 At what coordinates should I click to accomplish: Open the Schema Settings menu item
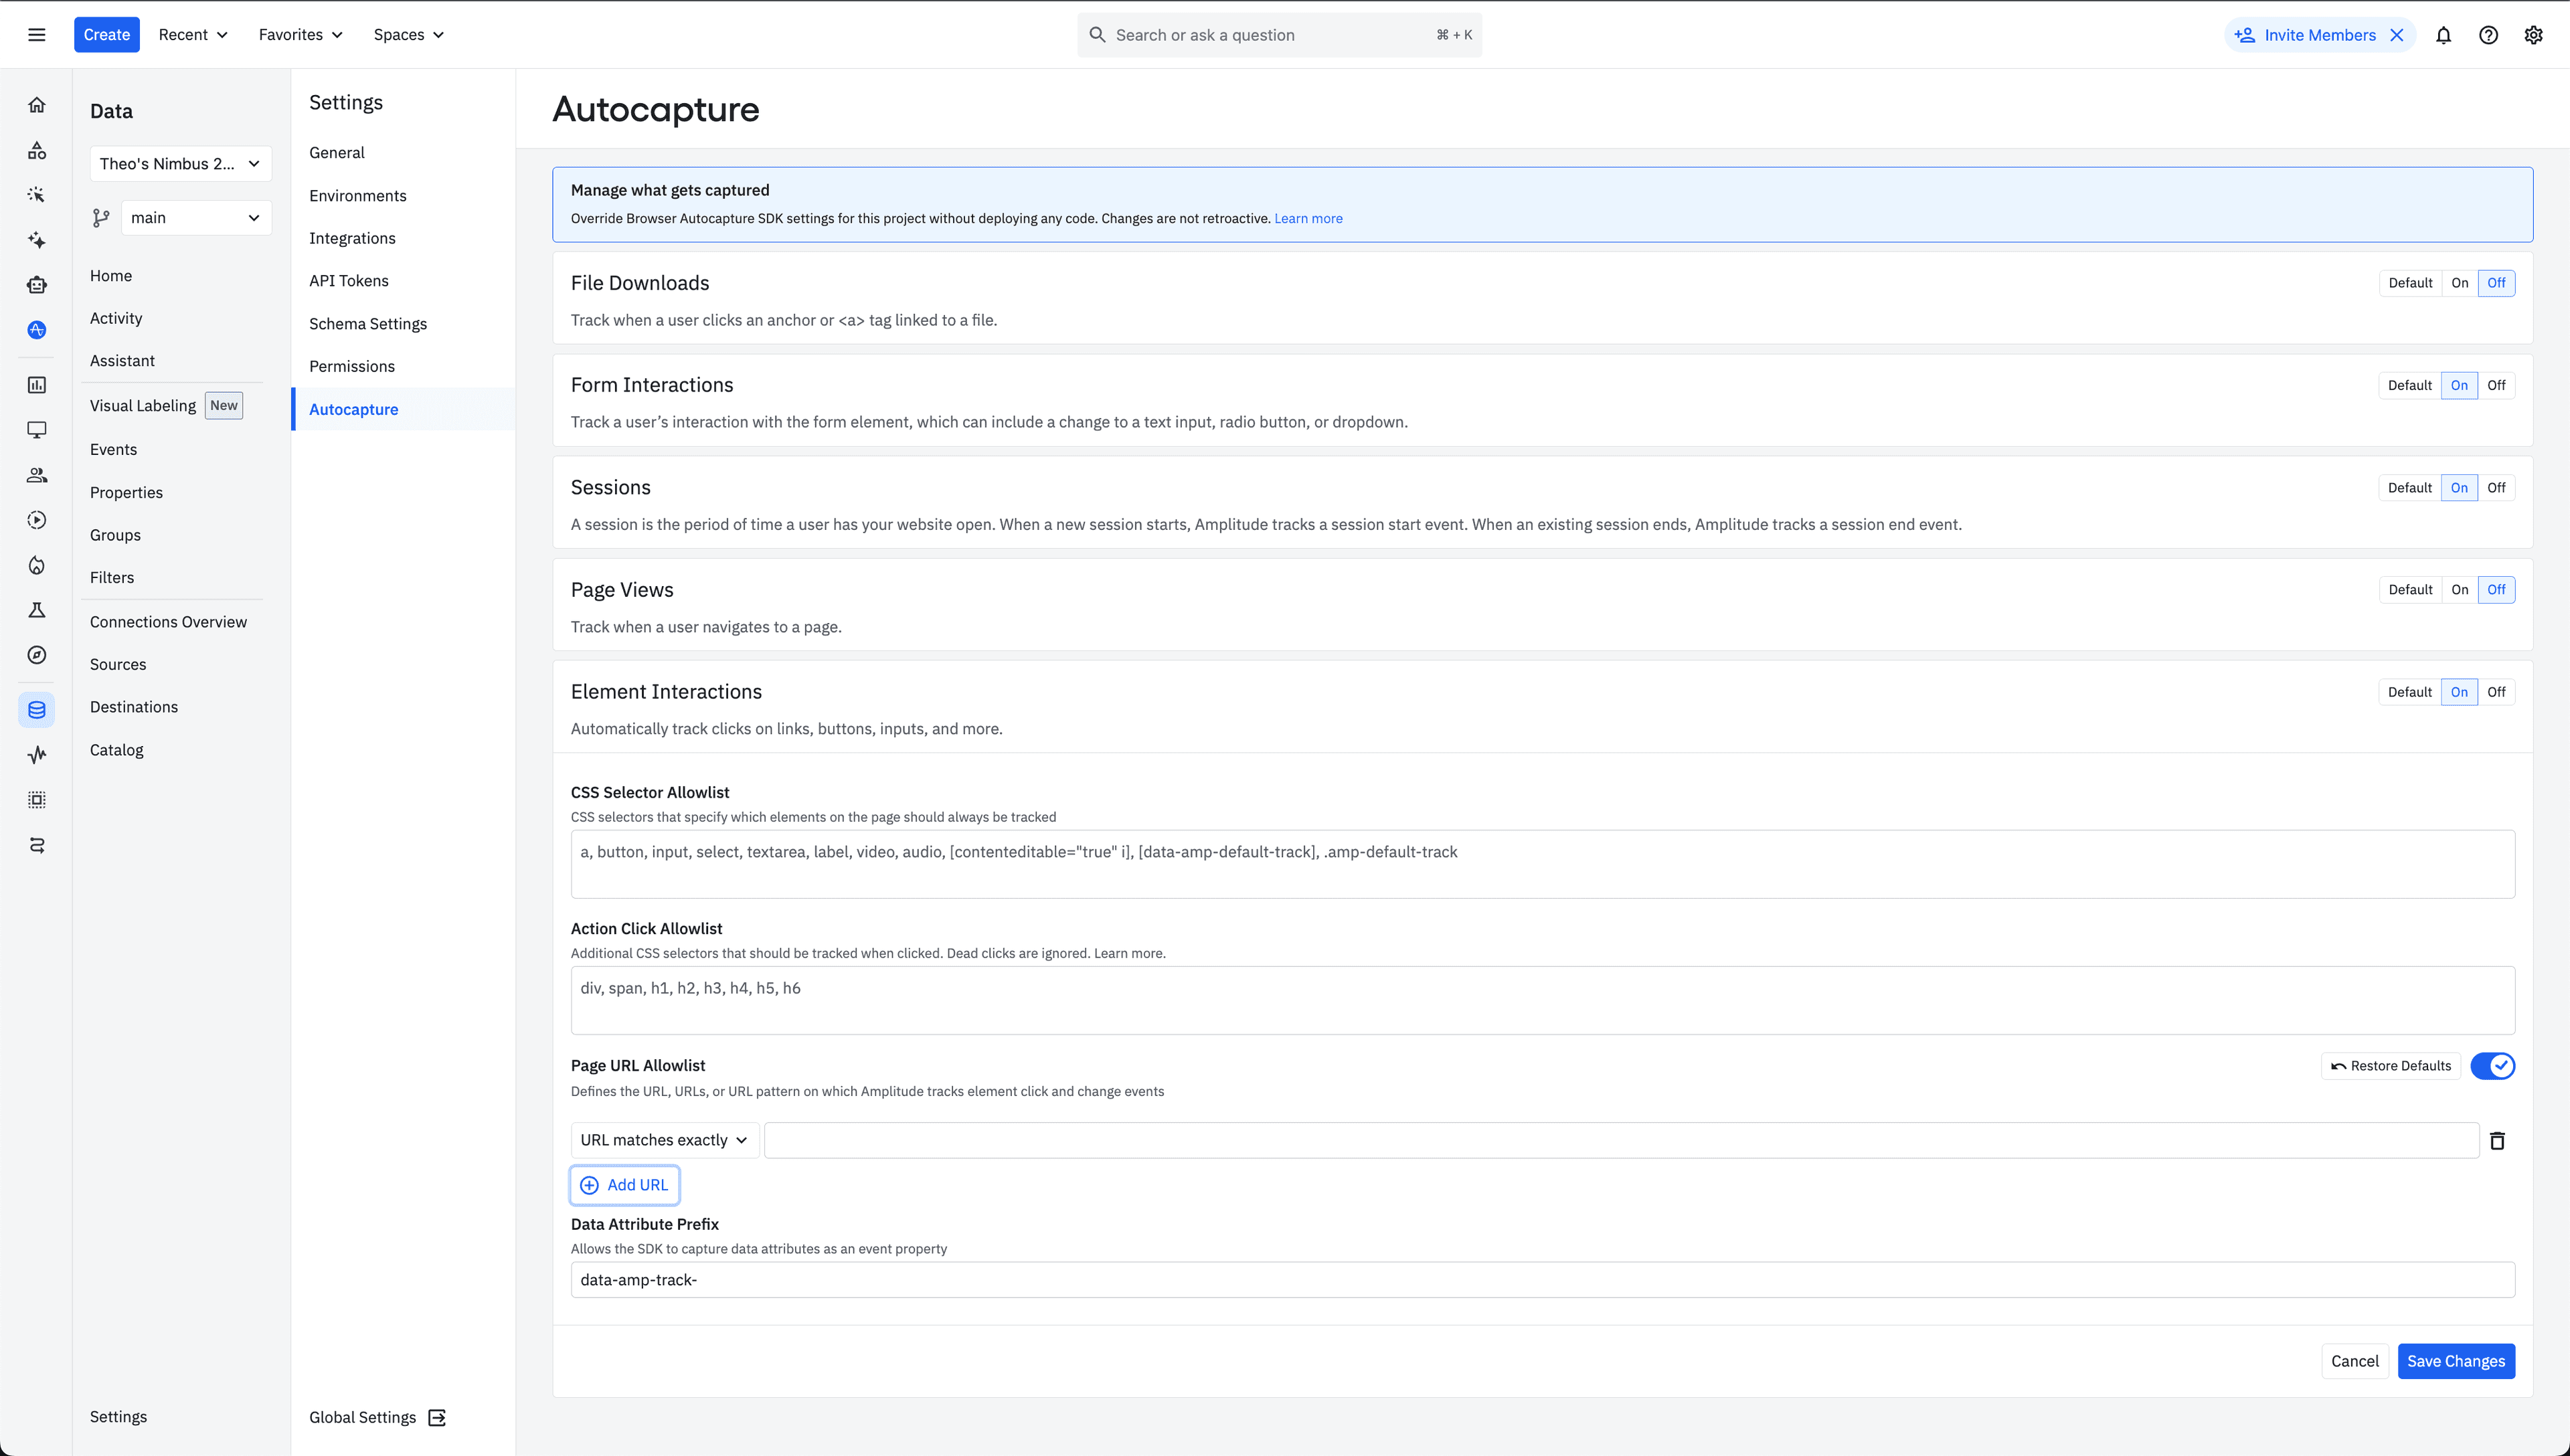pos(368,324)
